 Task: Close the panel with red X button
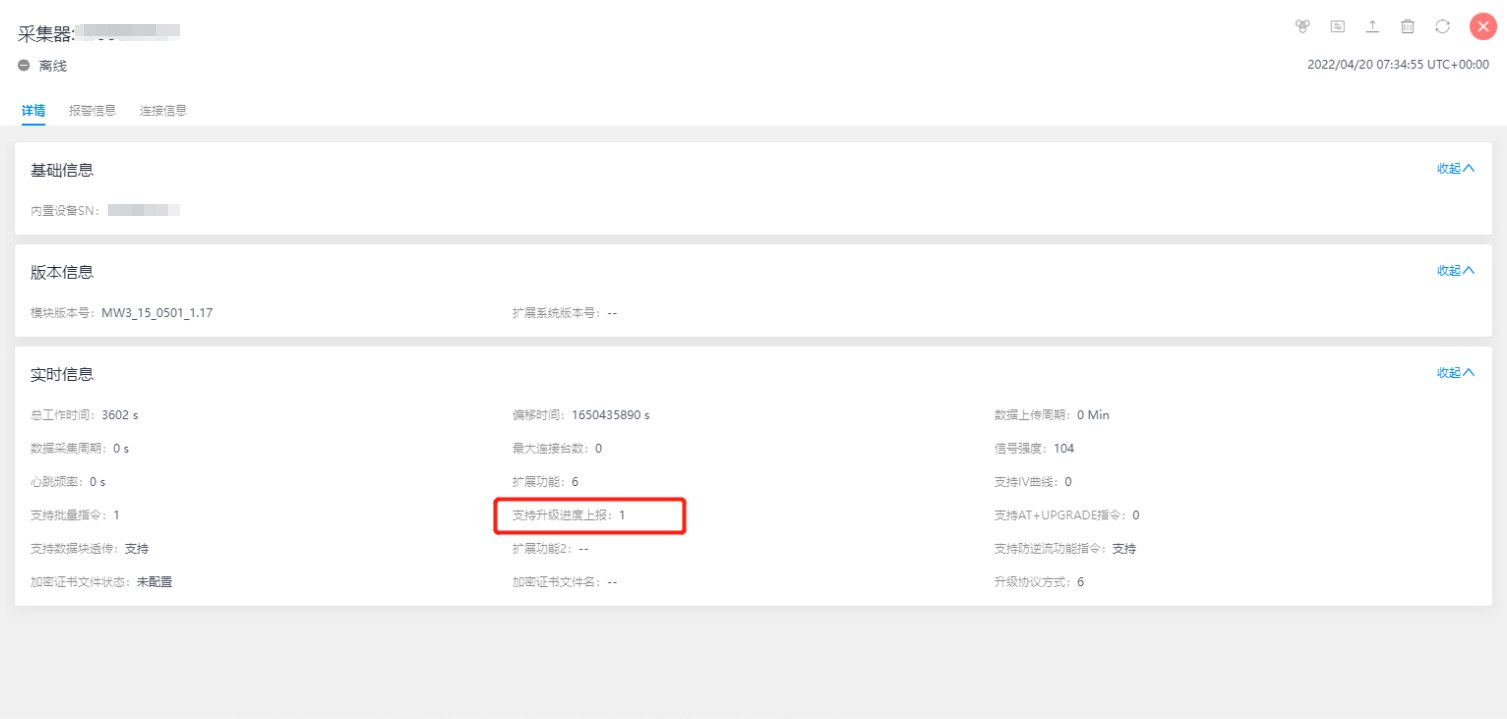[1482, 27]
